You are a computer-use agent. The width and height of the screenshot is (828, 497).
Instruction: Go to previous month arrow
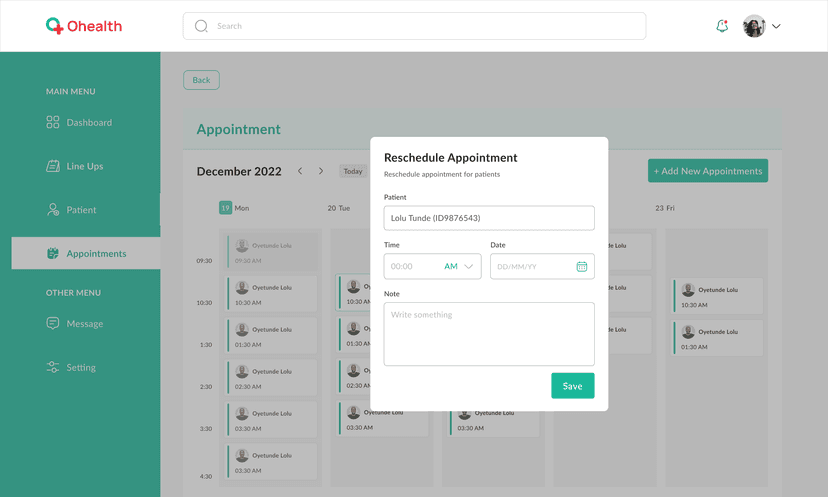click(x=300, y=171)
